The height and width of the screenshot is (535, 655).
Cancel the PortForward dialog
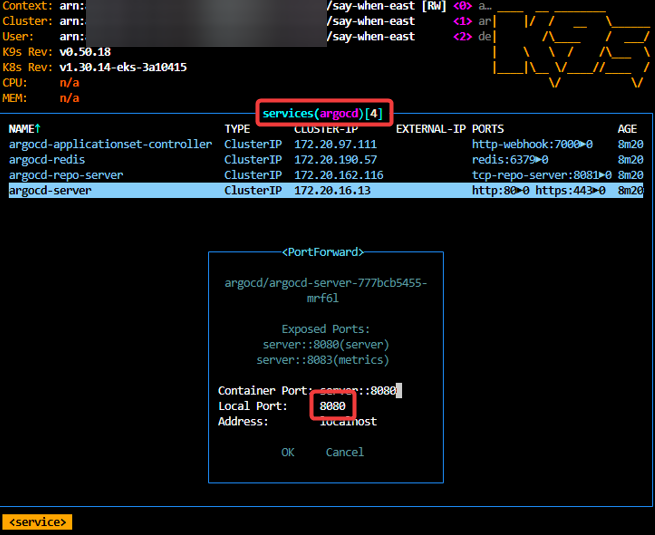(x=344, y=452)
